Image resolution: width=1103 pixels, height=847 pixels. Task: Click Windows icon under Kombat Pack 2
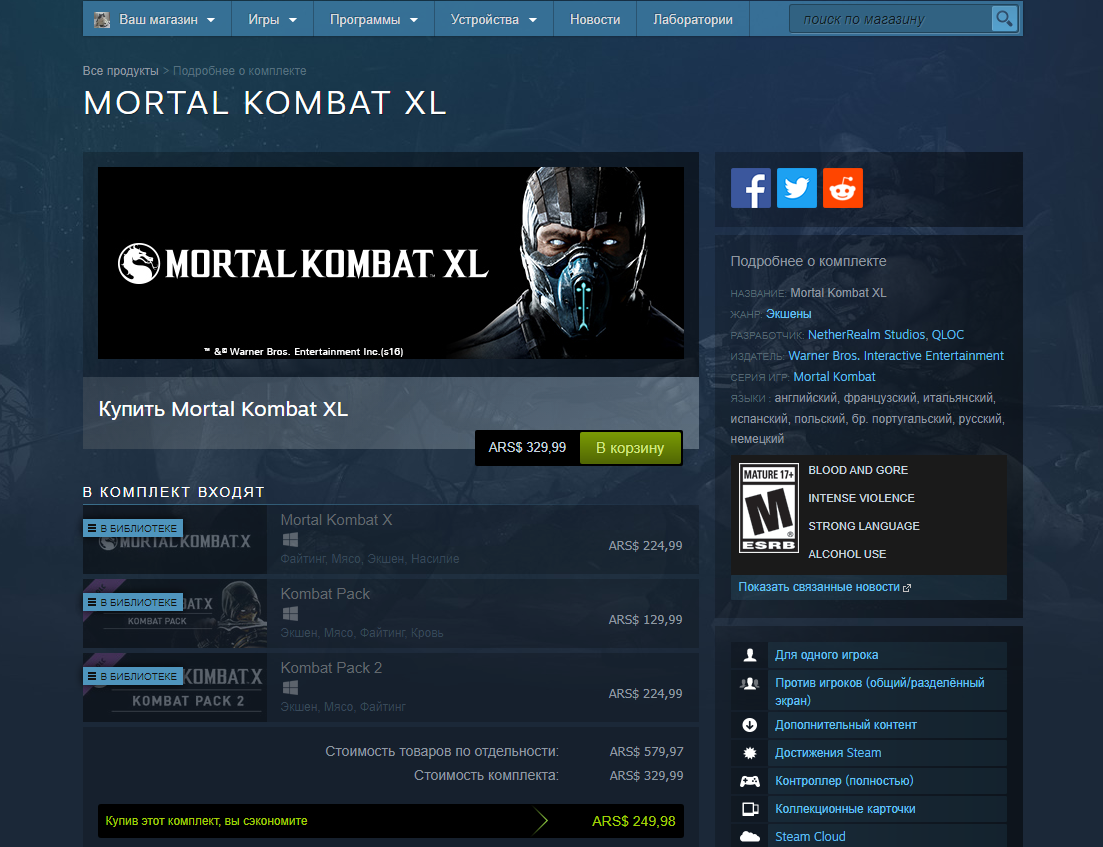pos(290,687)
